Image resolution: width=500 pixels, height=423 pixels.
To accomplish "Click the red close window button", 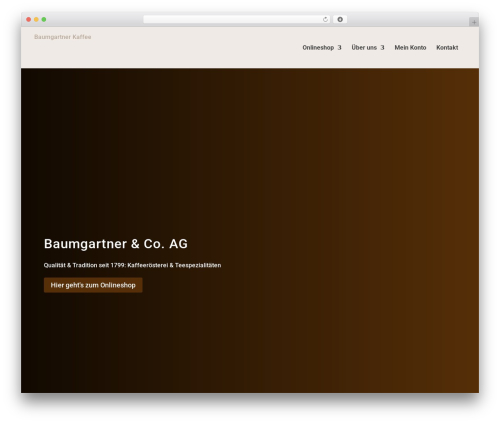I will point(29,20).
